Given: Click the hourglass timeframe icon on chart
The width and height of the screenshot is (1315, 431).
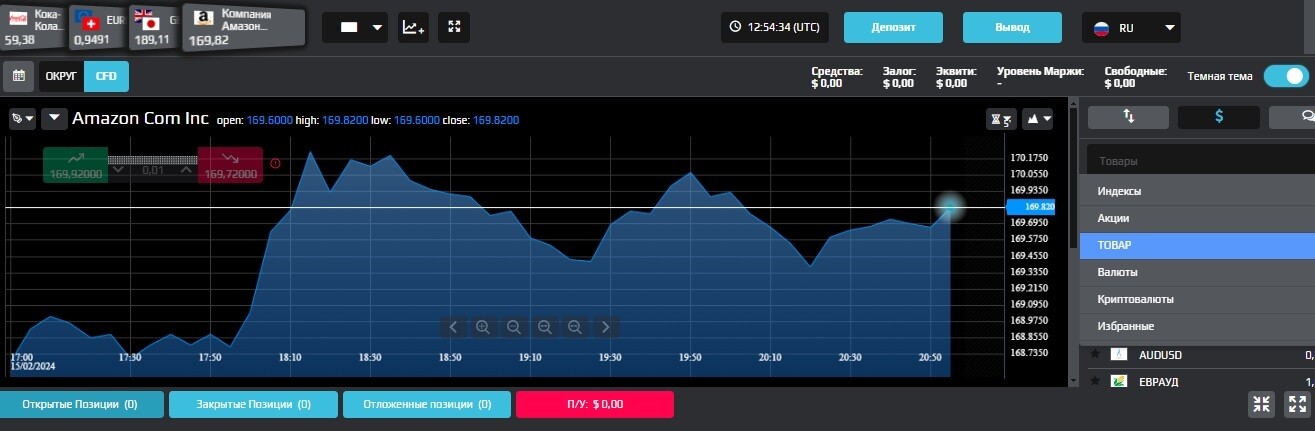Looking at the screenshot, I should point(1001,120).
